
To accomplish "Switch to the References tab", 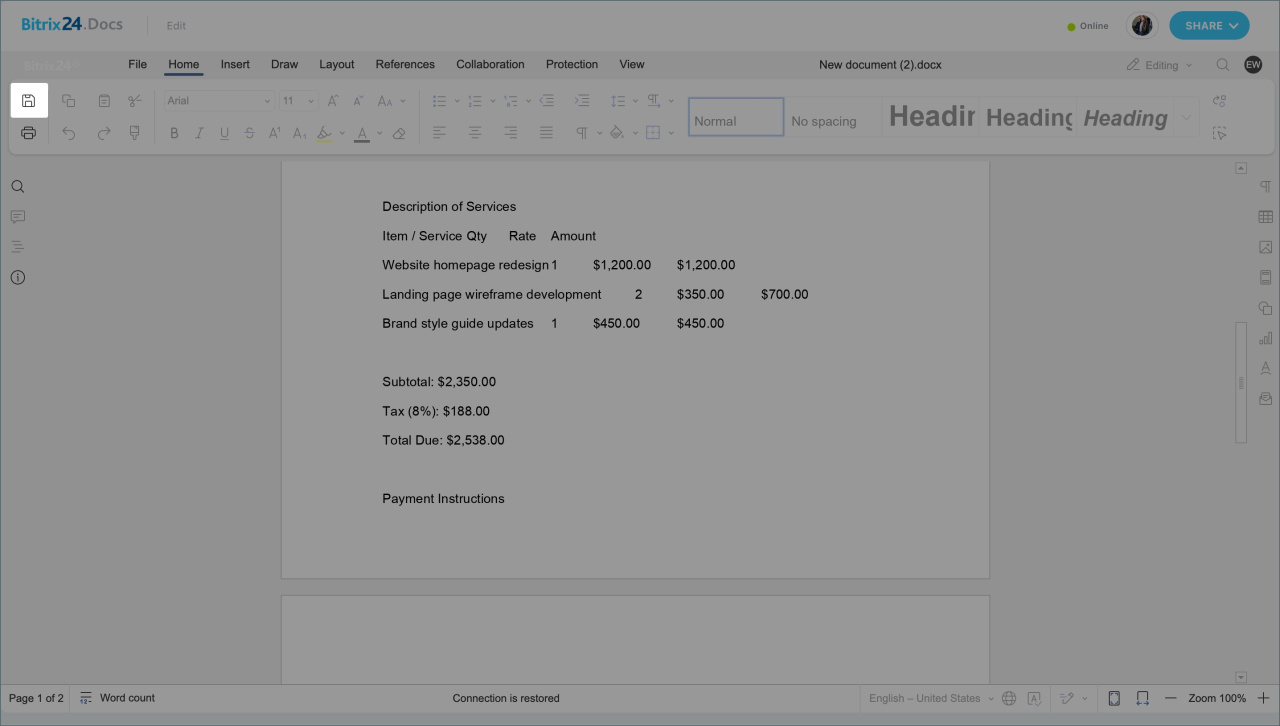I will click(405, 64).
